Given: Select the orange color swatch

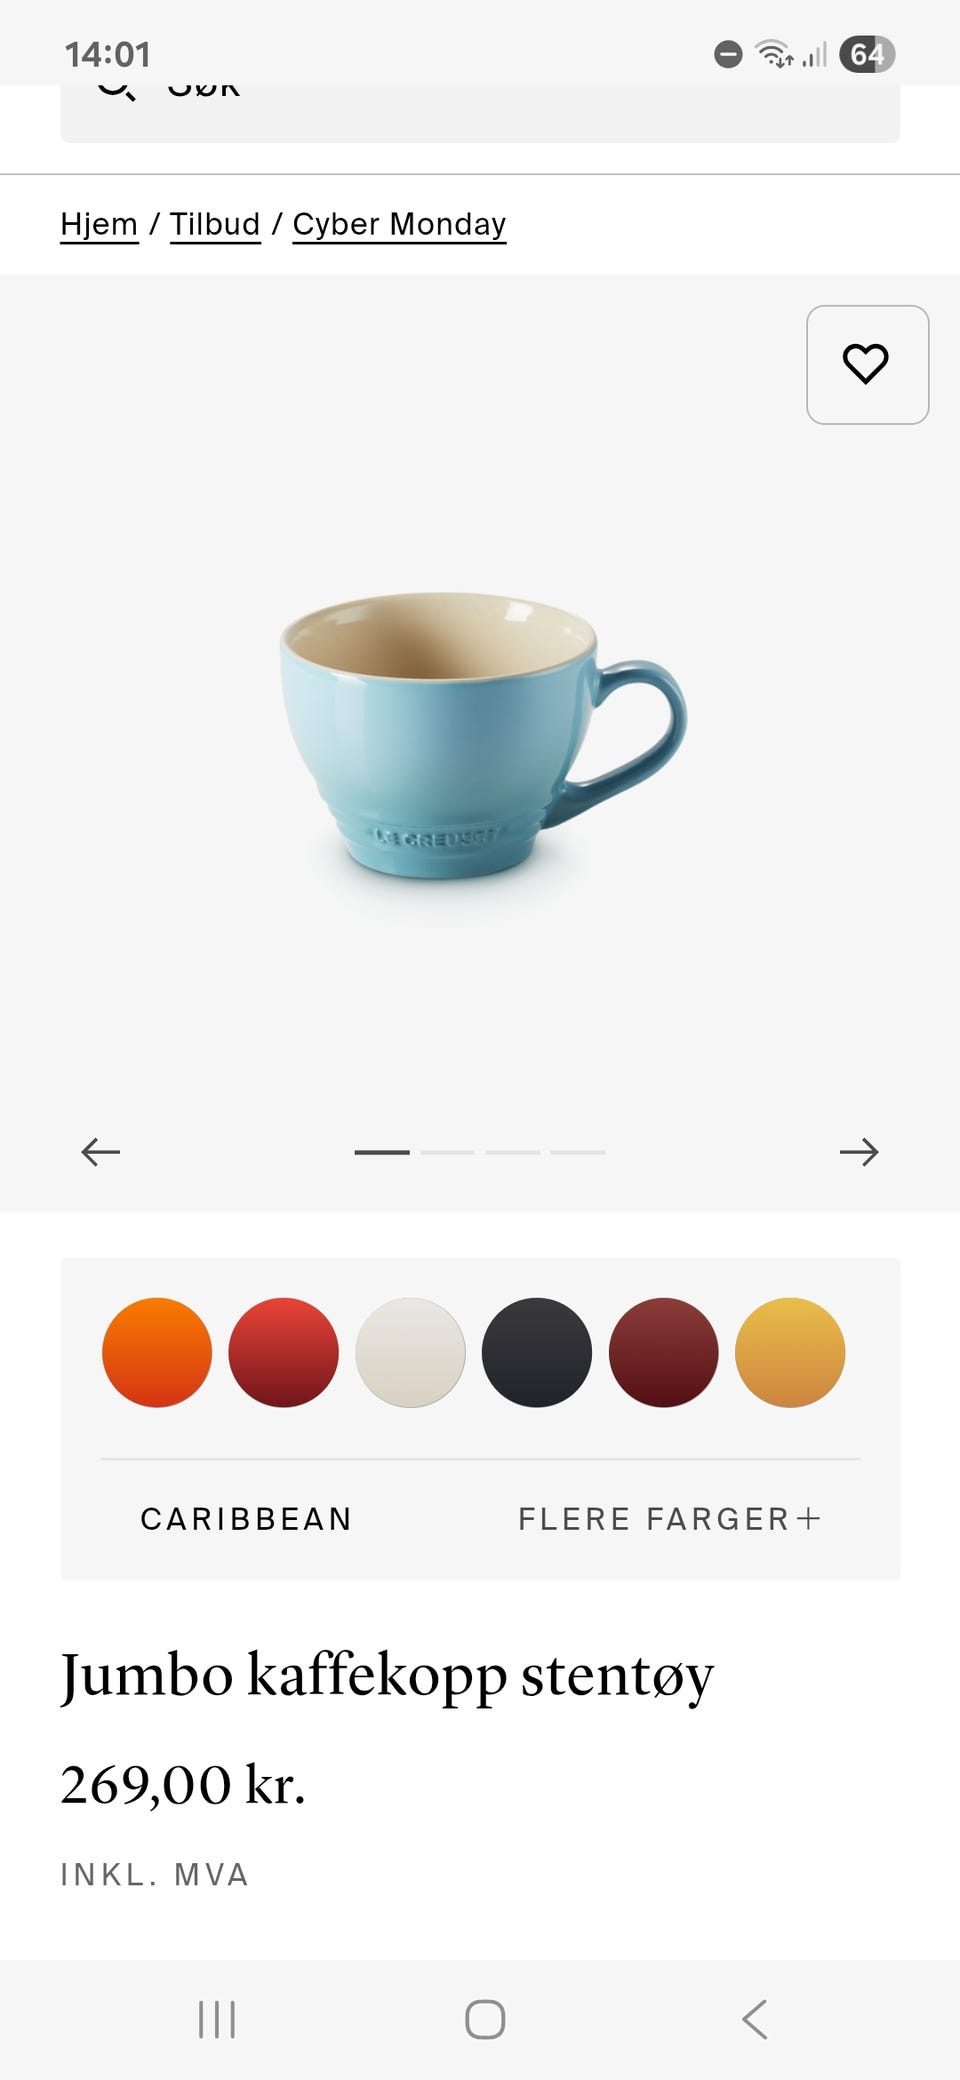Looking at the screenshot, I should 157,1353.
